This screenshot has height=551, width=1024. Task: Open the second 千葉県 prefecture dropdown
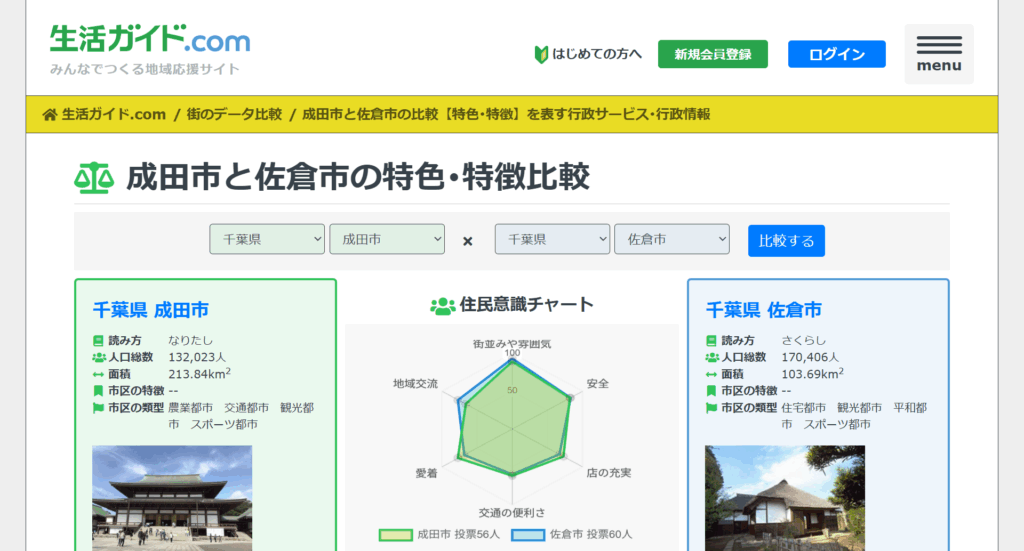(x=552, y=239)
